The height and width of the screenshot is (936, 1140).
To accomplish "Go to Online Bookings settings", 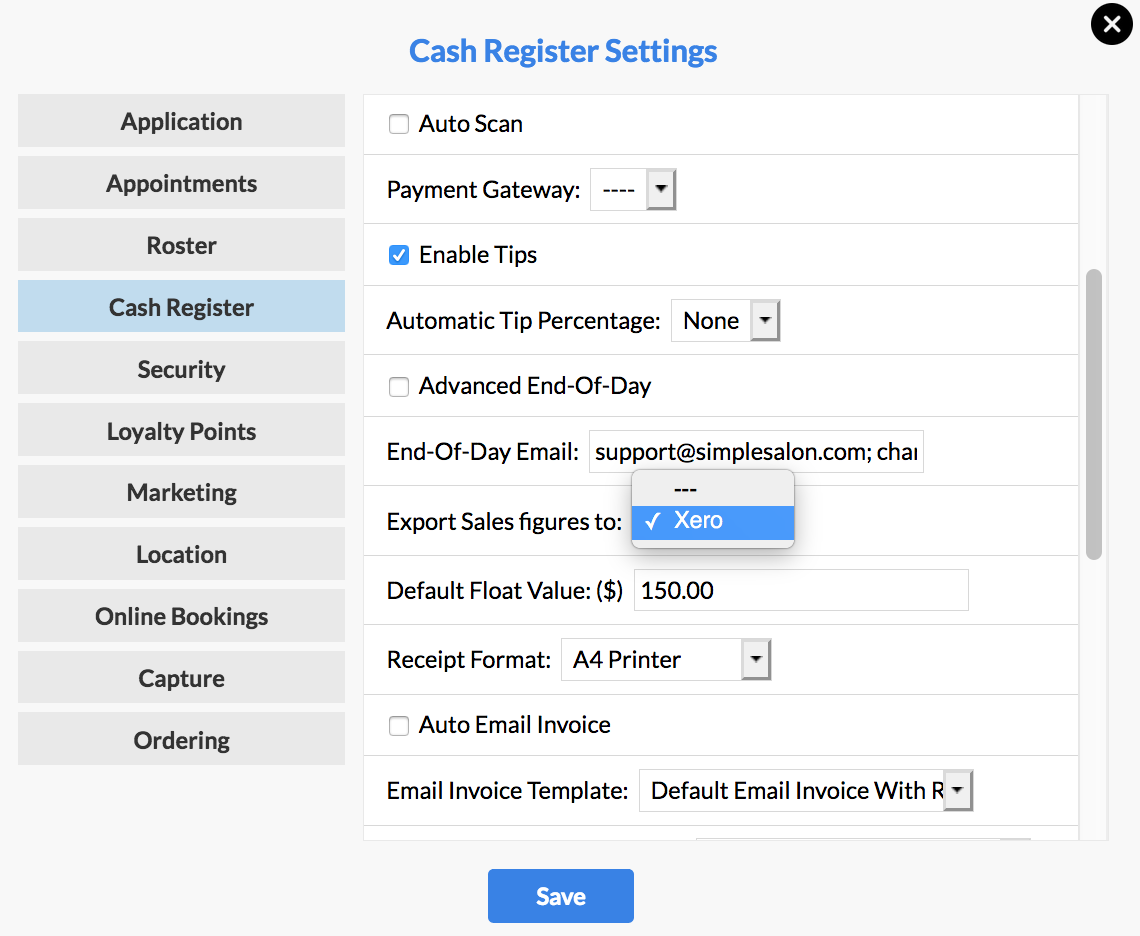I will coord(181,615).
